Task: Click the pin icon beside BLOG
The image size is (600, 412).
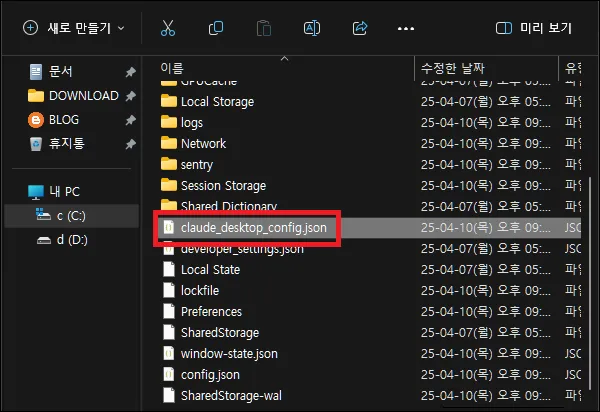Action: tap(131, 120)
